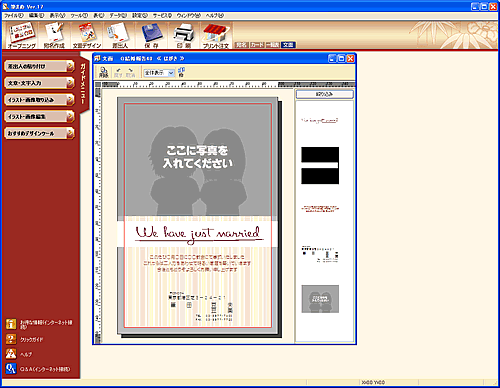Open the サービス menu

point(162,15)
